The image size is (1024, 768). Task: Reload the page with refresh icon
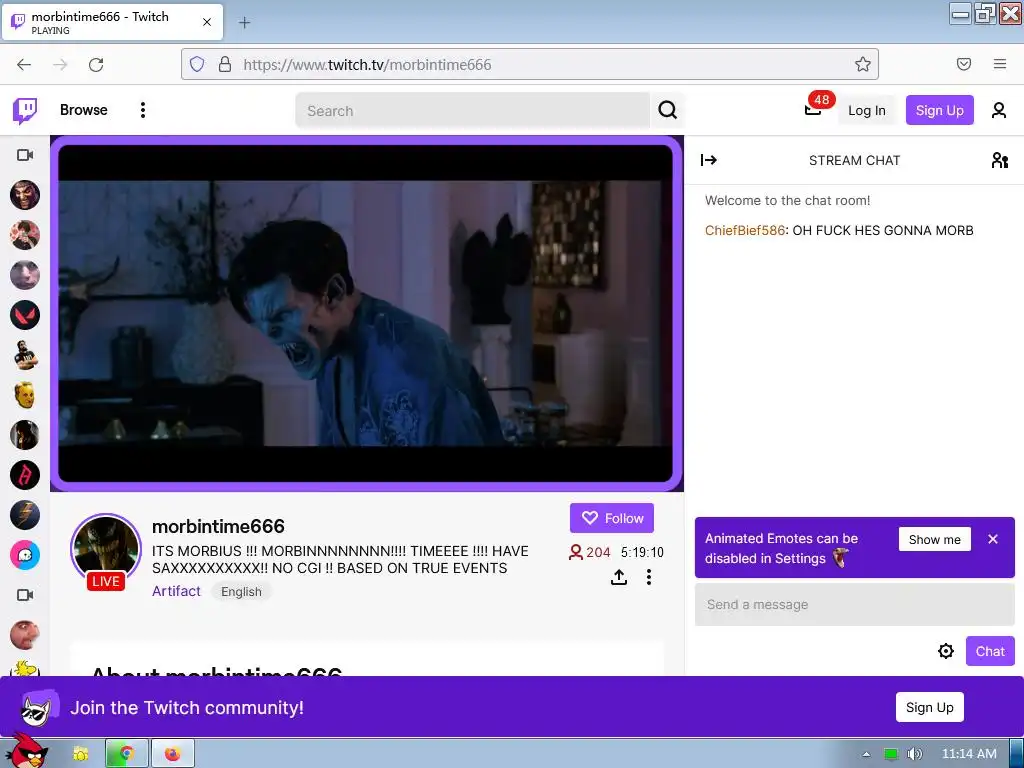[x=96, y=64]
